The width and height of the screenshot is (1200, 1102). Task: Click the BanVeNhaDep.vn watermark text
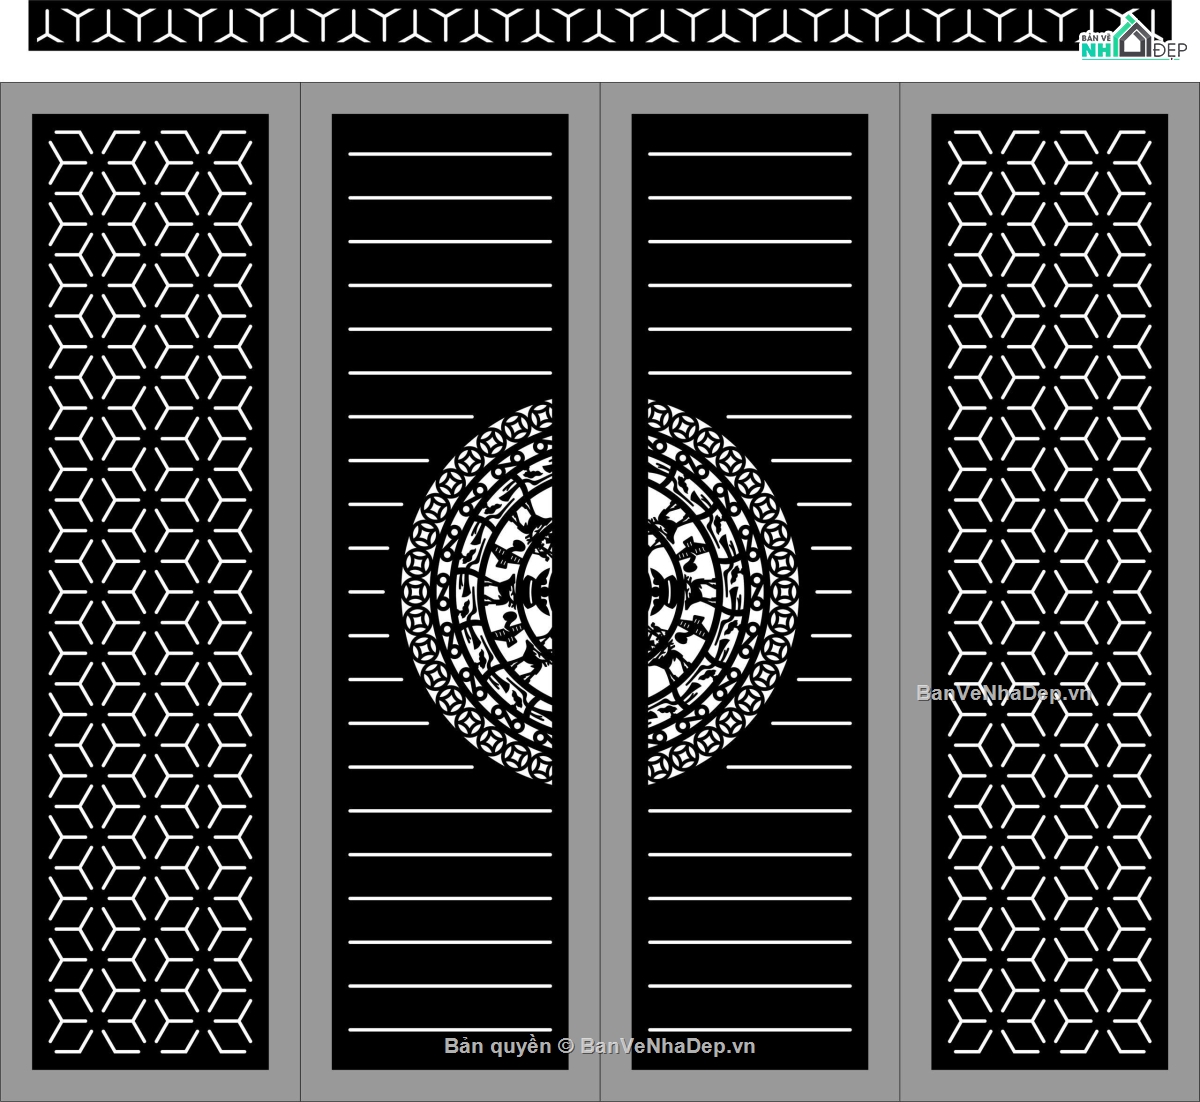(x=1004, y=693)
